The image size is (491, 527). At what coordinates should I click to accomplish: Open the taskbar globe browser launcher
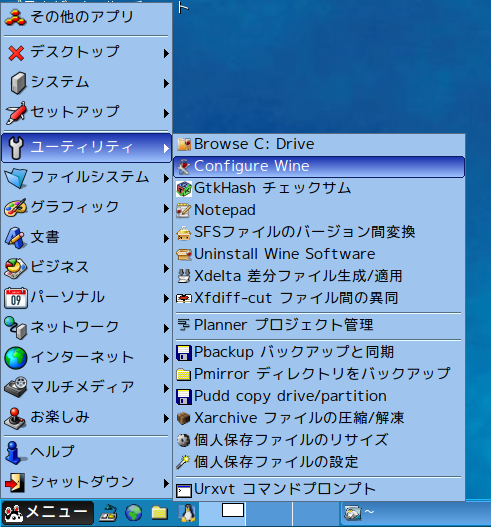pyautogui.click(x=133, y=513)
